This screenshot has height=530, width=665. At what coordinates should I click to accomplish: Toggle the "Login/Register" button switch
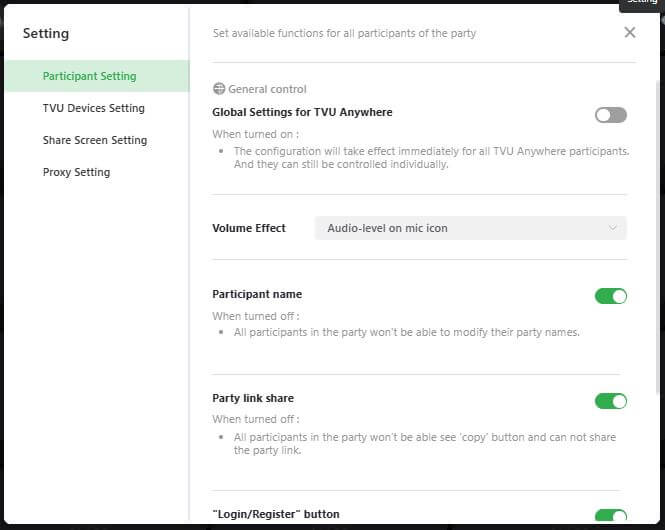point(610,515)
